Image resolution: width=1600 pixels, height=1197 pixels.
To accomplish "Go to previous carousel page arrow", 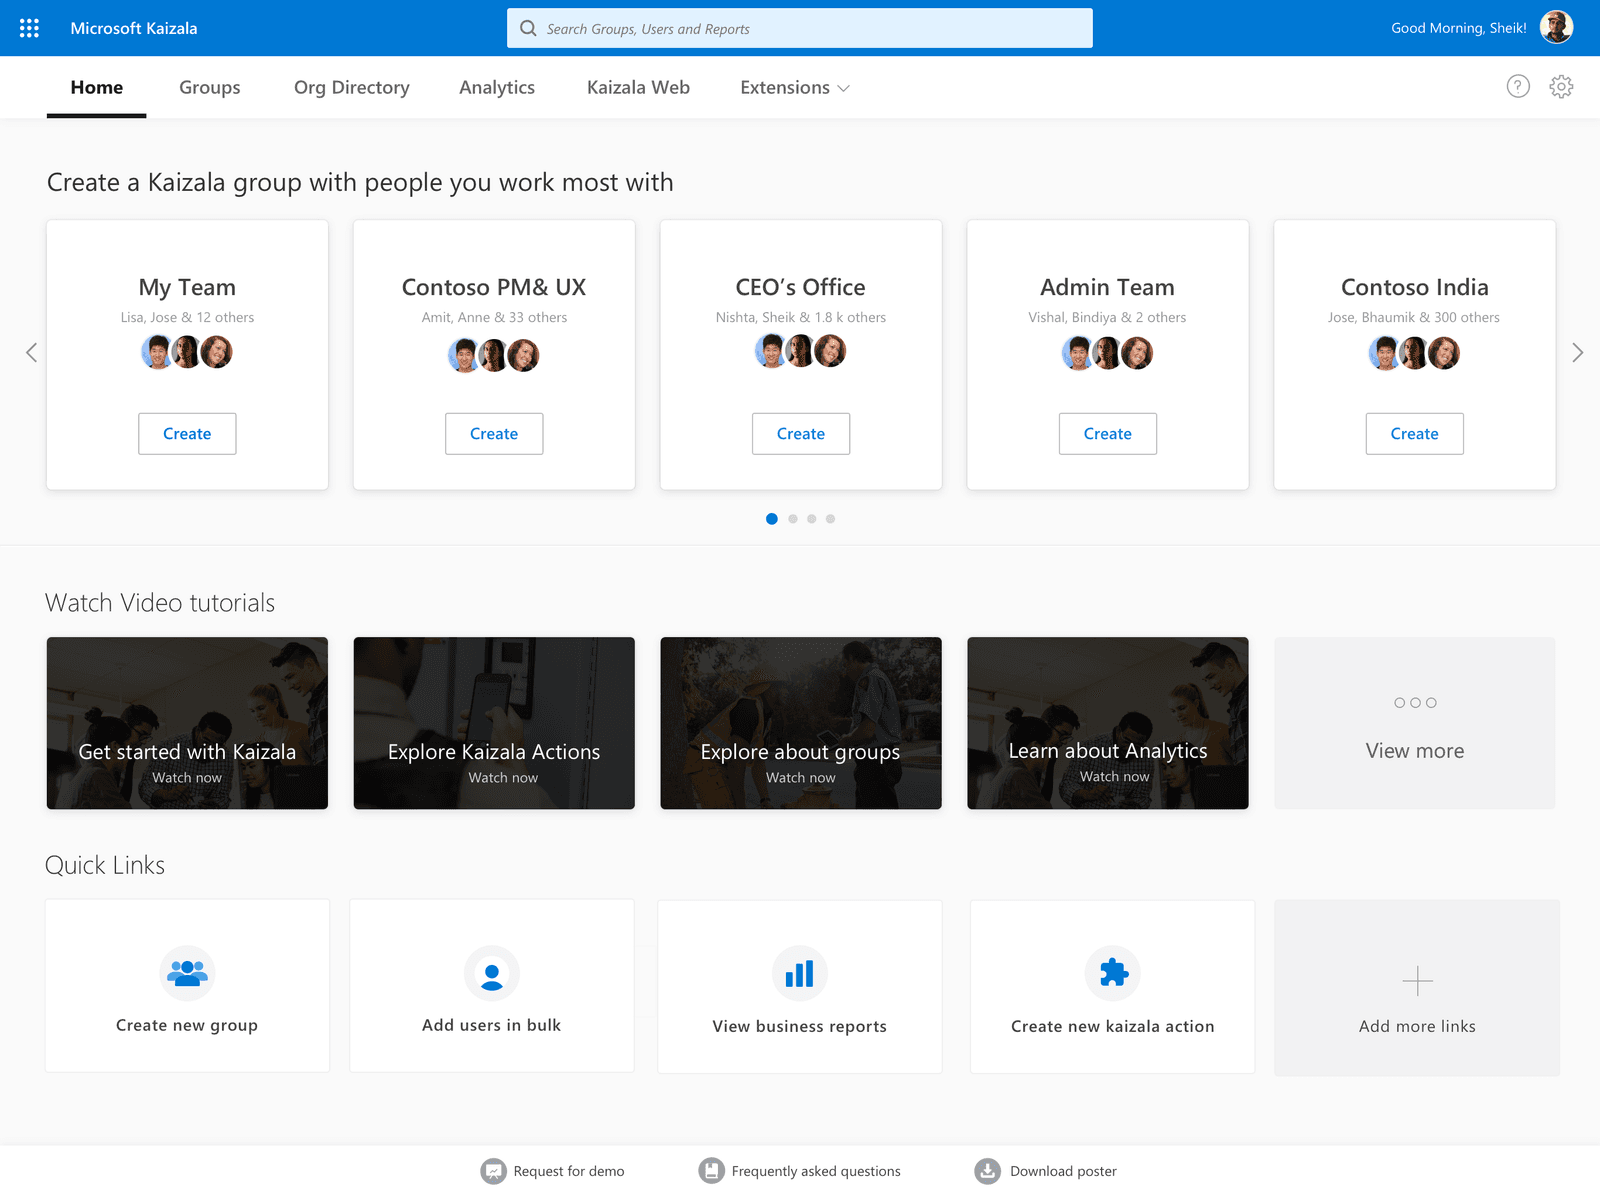I will point(31,352).
